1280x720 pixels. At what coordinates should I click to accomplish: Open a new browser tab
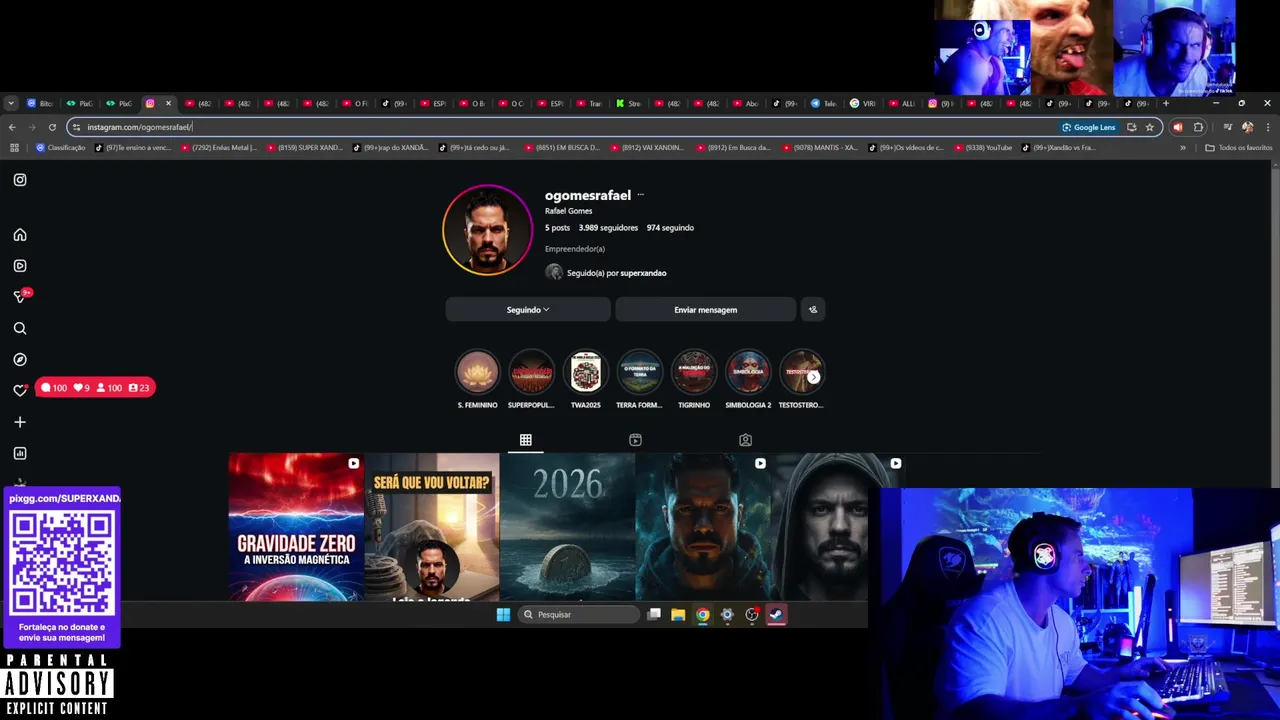tap(1165, 103)
